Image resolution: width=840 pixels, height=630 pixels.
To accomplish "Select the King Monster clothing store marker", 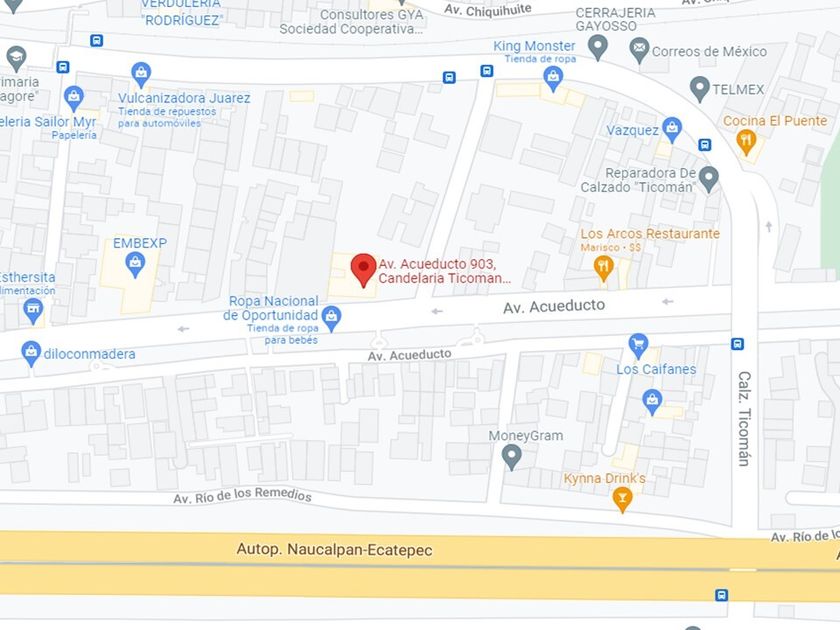I will (x=553, y=80).
